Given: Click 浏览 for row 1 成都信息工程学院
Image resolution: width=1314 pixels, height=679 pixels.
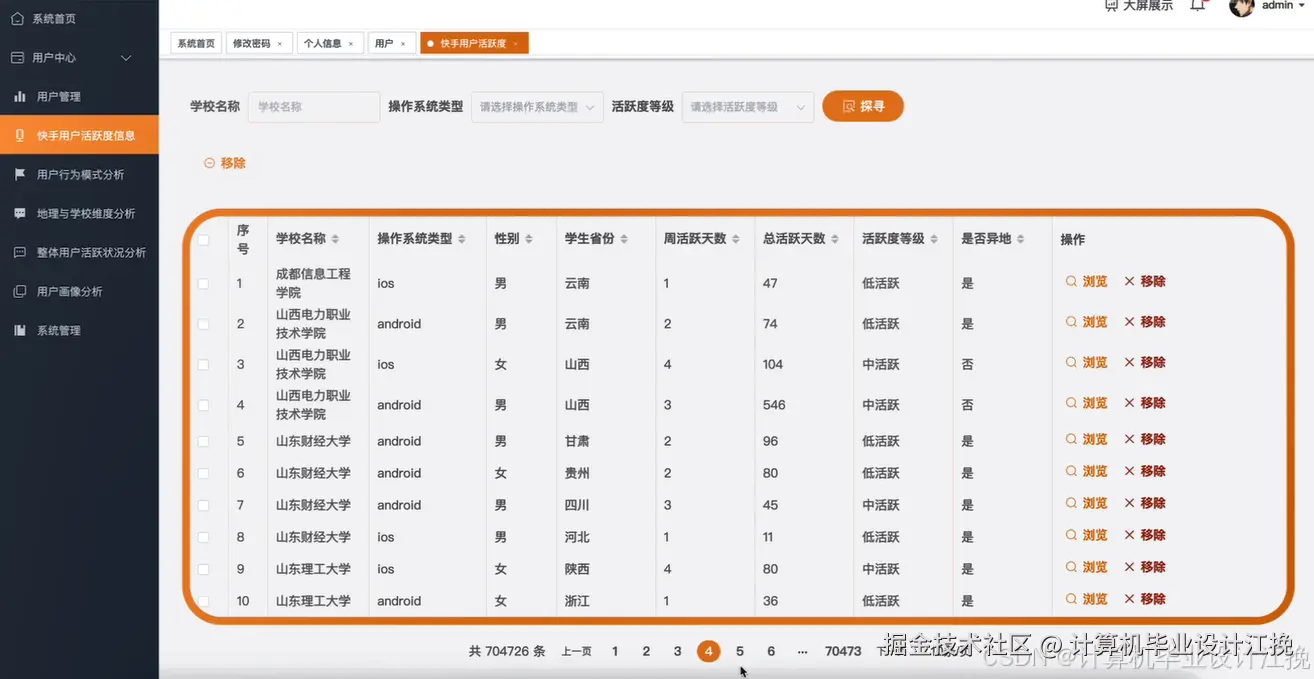Looking at the screenshot, I should point(1087,282).
